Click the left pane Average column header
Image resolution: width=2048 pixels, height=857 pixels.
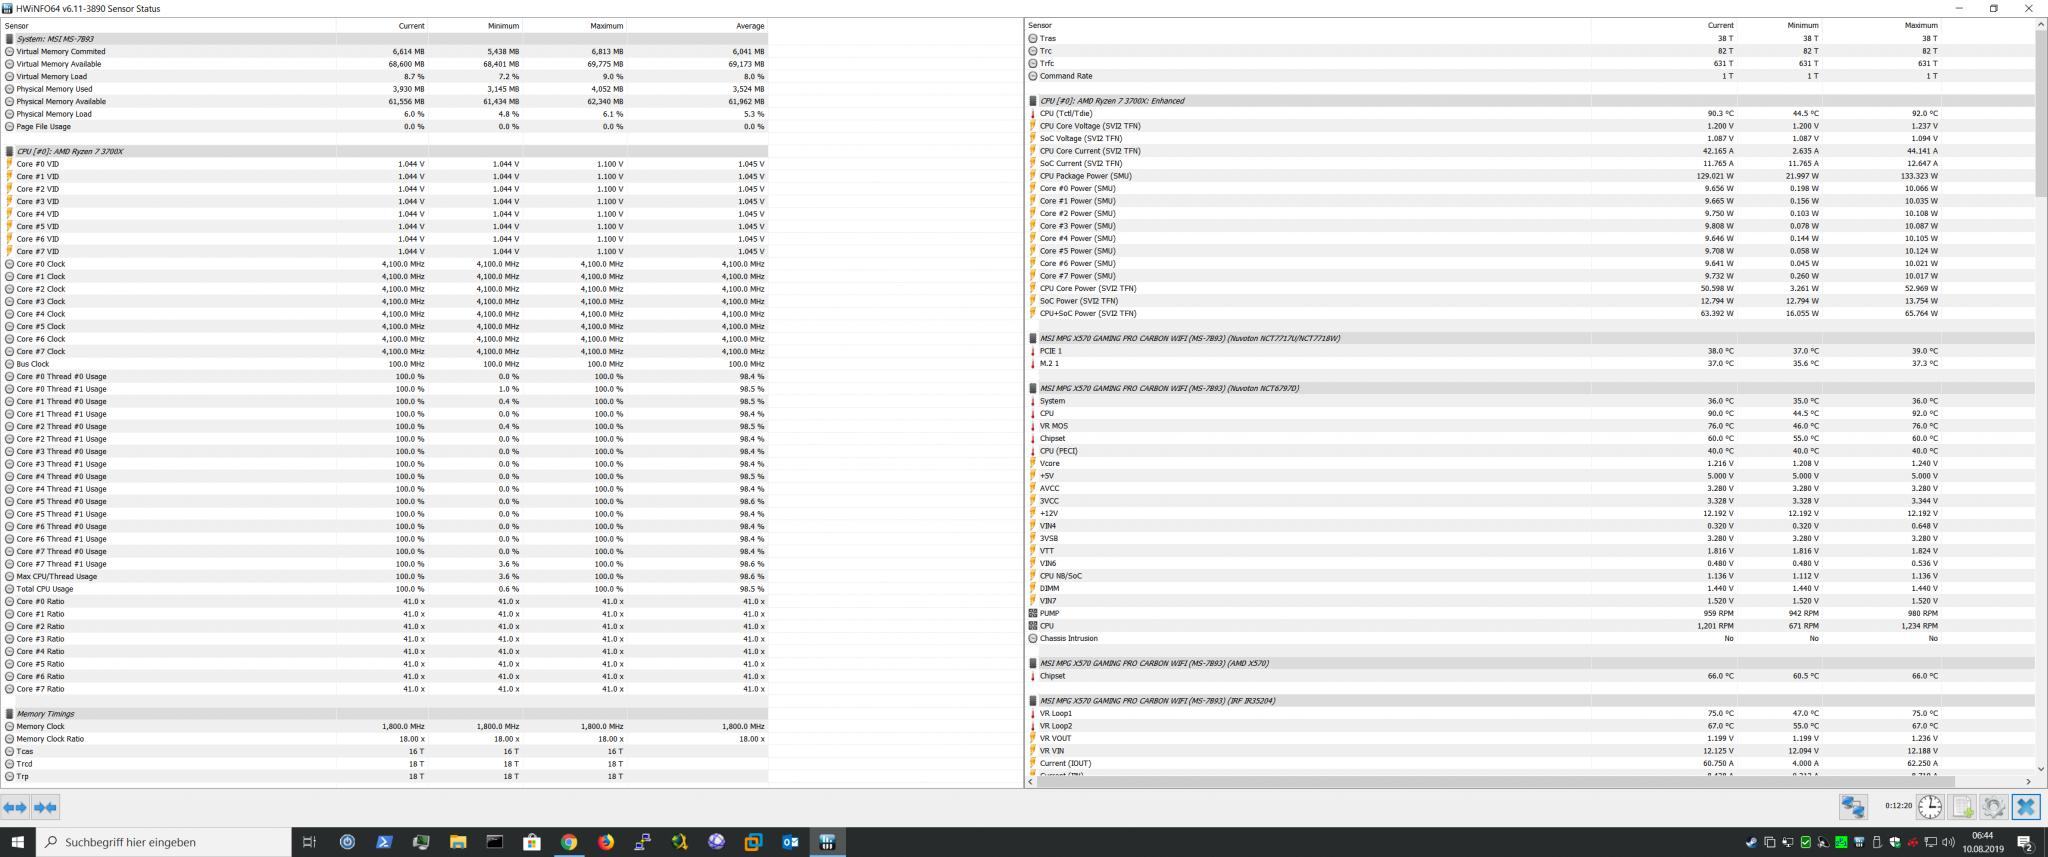(x=697, y=26)
